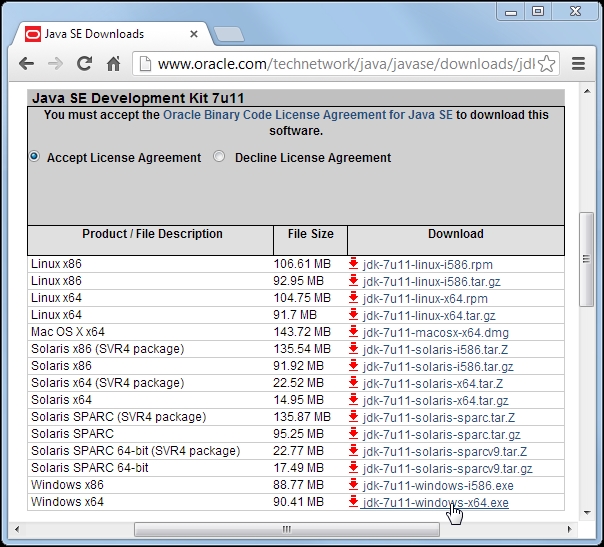Click red download arrow for solaris-x64.tar.Z
Viewport: 604px width, 547px height.
[x=353, y=383]
